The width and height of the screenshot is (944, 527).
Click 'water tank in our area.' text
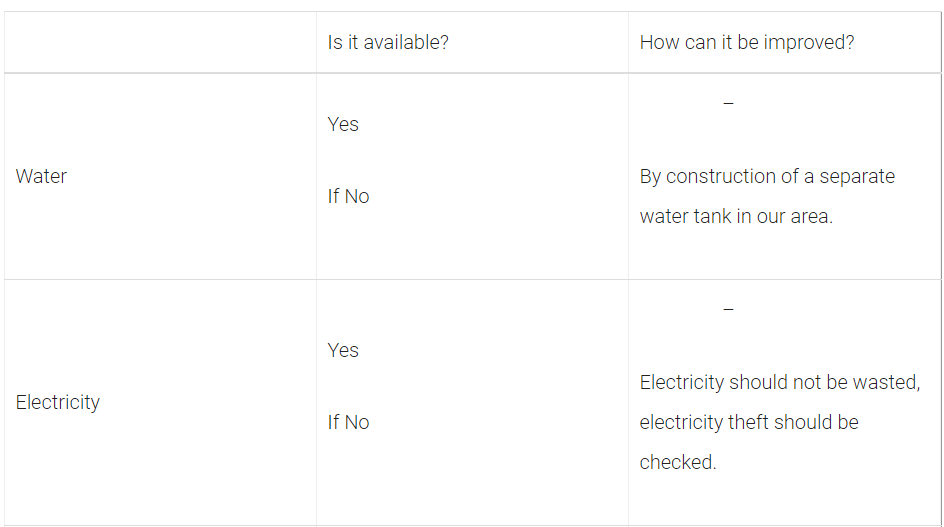pos(736,216)
